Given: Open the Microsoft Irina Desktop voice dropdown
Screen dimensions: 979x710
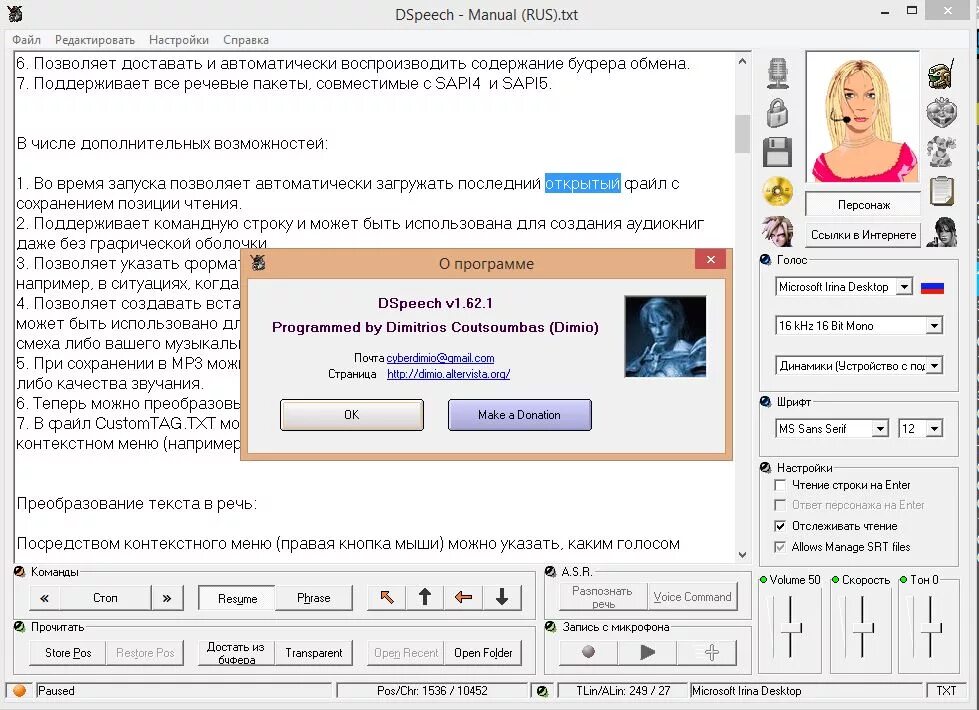Looking at the screenshot, I should click(903, 287).
